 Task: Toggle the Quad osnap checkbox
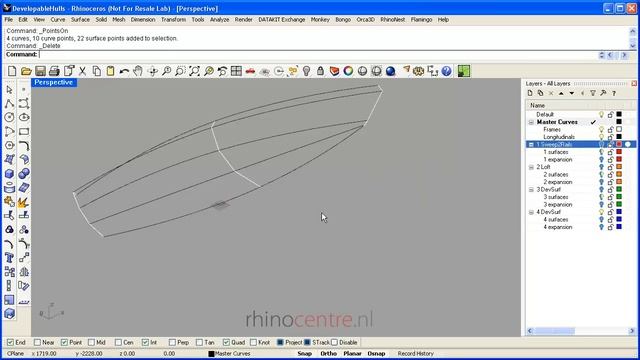point(226,342)
